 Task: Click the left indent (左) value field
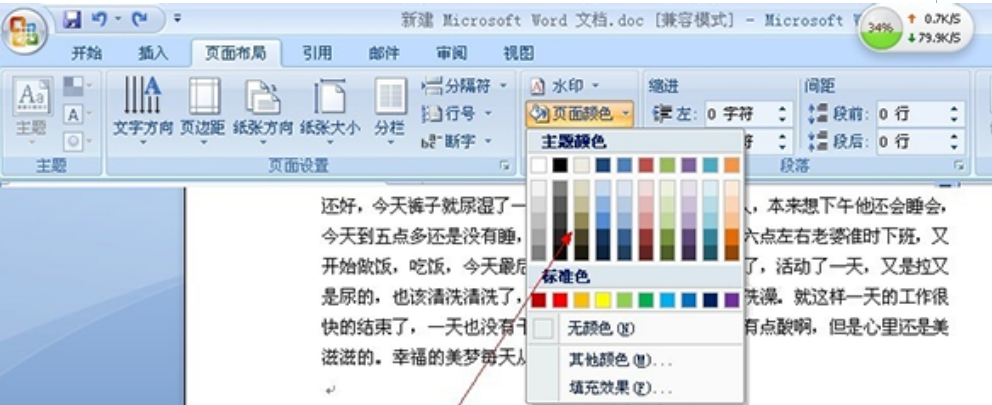click(x=738, y=115)
